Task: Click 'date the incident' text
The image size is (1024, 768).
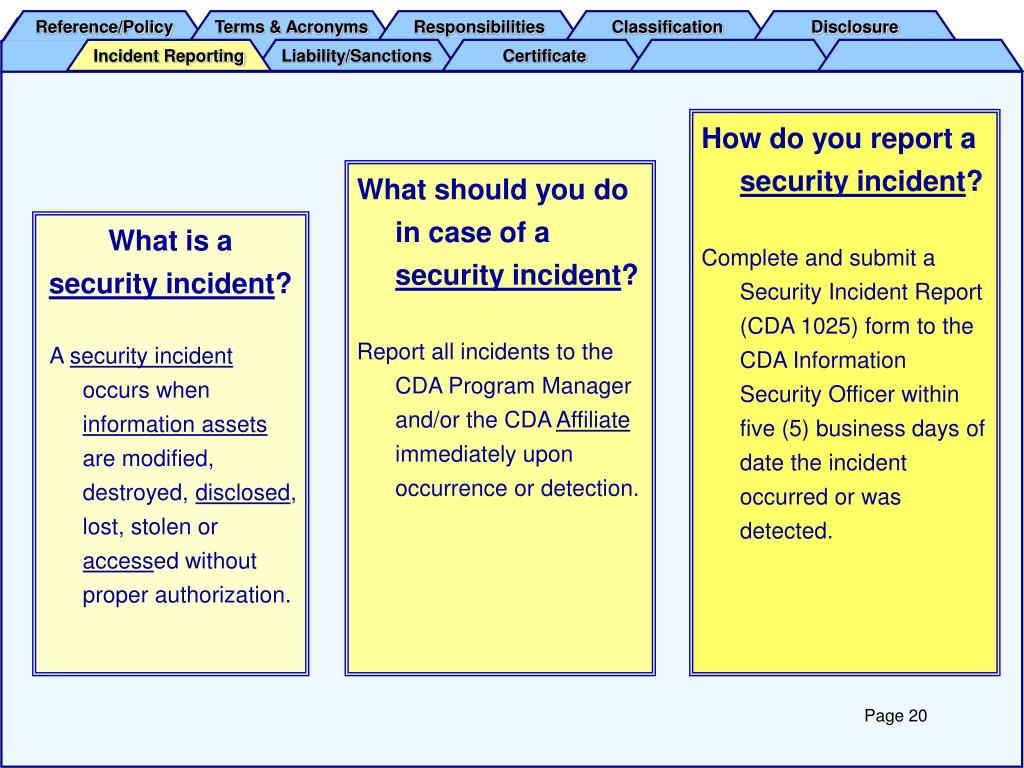Action: [x=823, y=462]
